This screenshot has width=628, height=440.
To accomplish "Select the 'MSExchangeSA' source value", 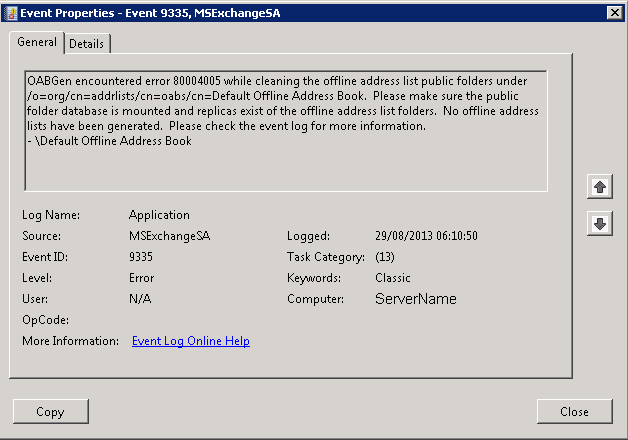I will pos(169,236).
